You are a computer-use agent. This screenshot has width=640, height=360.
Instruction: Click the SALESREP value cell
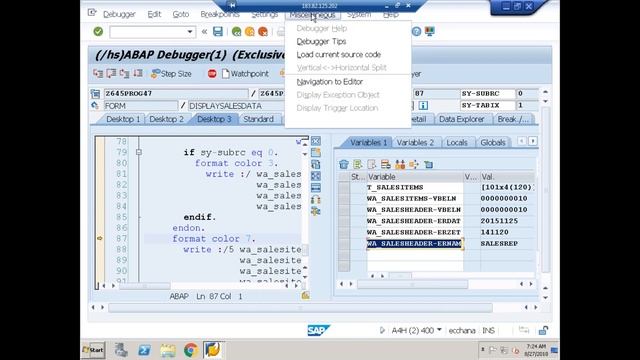tap(507, 244)
